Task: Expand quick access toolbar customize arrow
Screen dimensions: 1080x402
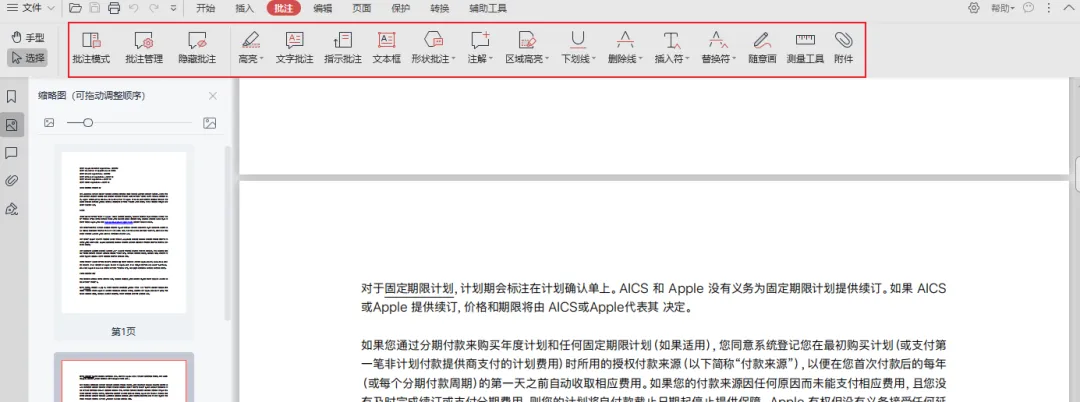Action: [x=173, y=9]
